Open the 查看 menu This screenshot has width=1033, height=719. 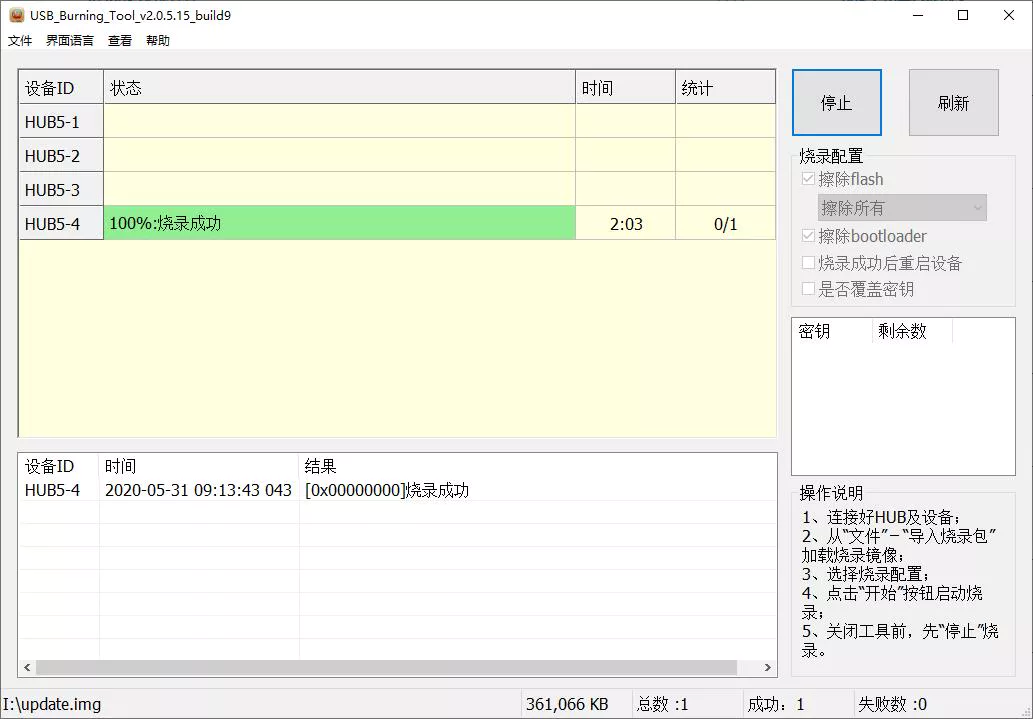[120, 41]
